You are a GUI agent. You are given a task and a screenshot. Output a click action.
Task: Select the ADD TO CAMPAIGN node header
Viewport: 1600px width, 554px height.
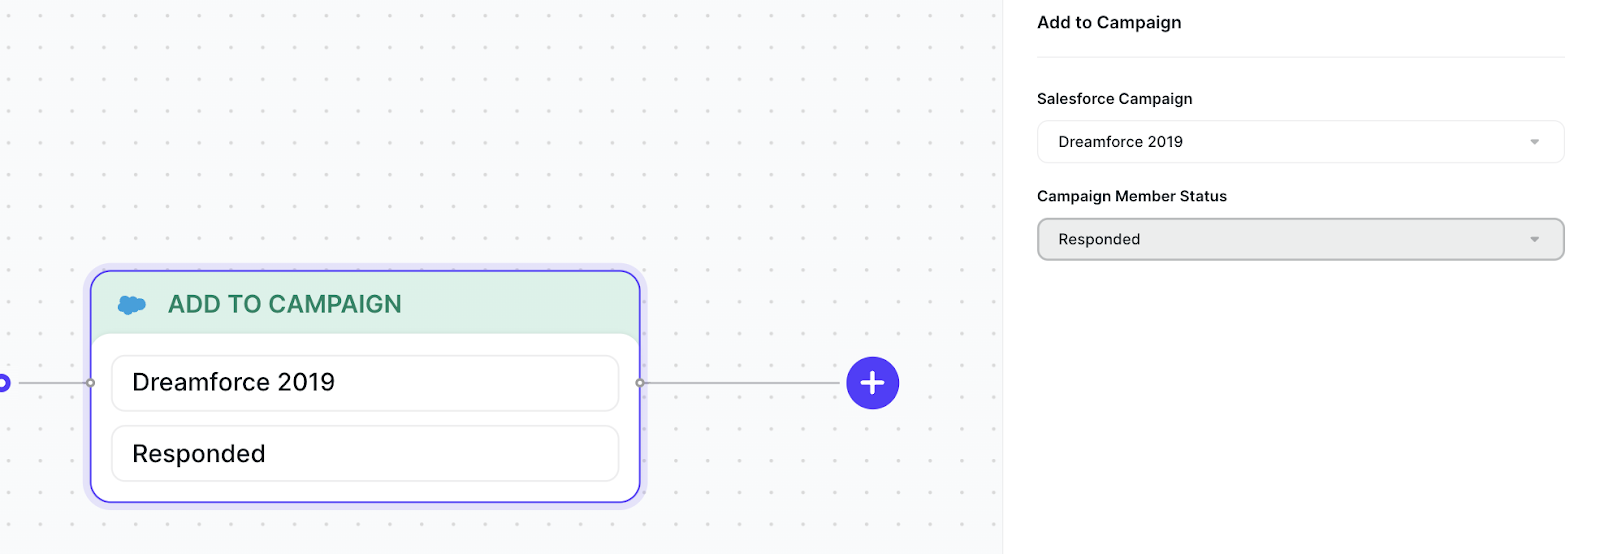(365, 304)
